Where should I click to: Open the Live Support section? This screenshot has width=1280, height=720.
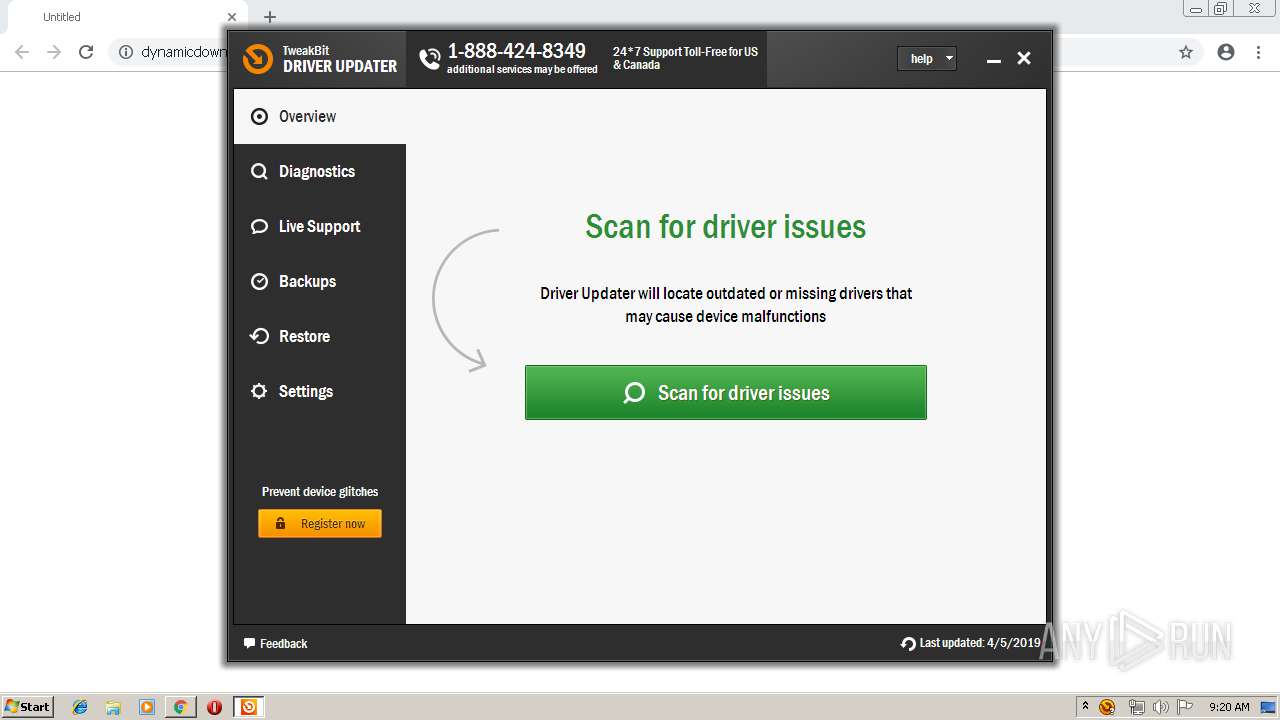pos(320,226)
